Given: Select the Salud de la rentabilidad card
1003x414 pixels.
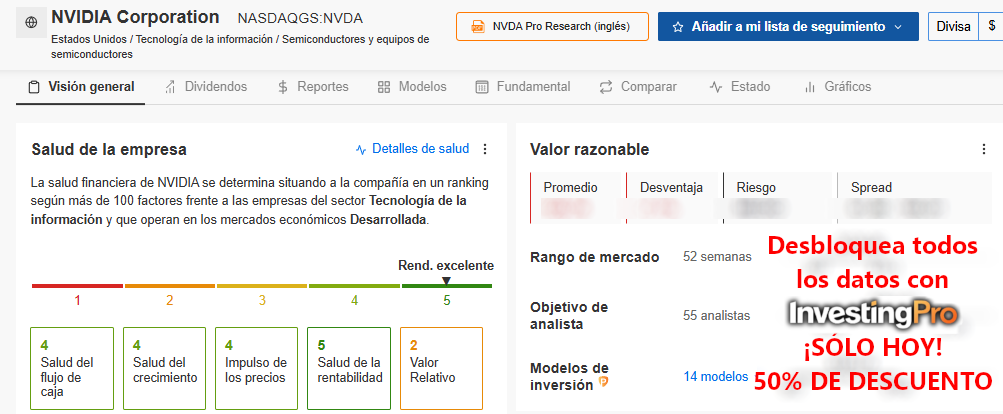Looking at the screenshot, I should coord(349,369).
